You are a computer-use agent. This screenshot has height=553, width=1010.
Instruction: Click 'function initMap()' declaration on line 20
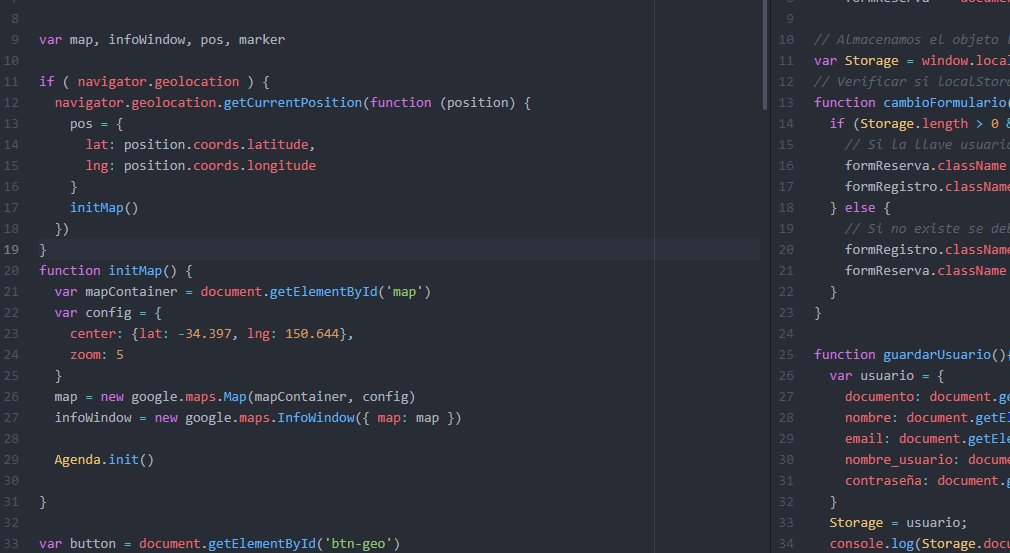pos(108,271)
